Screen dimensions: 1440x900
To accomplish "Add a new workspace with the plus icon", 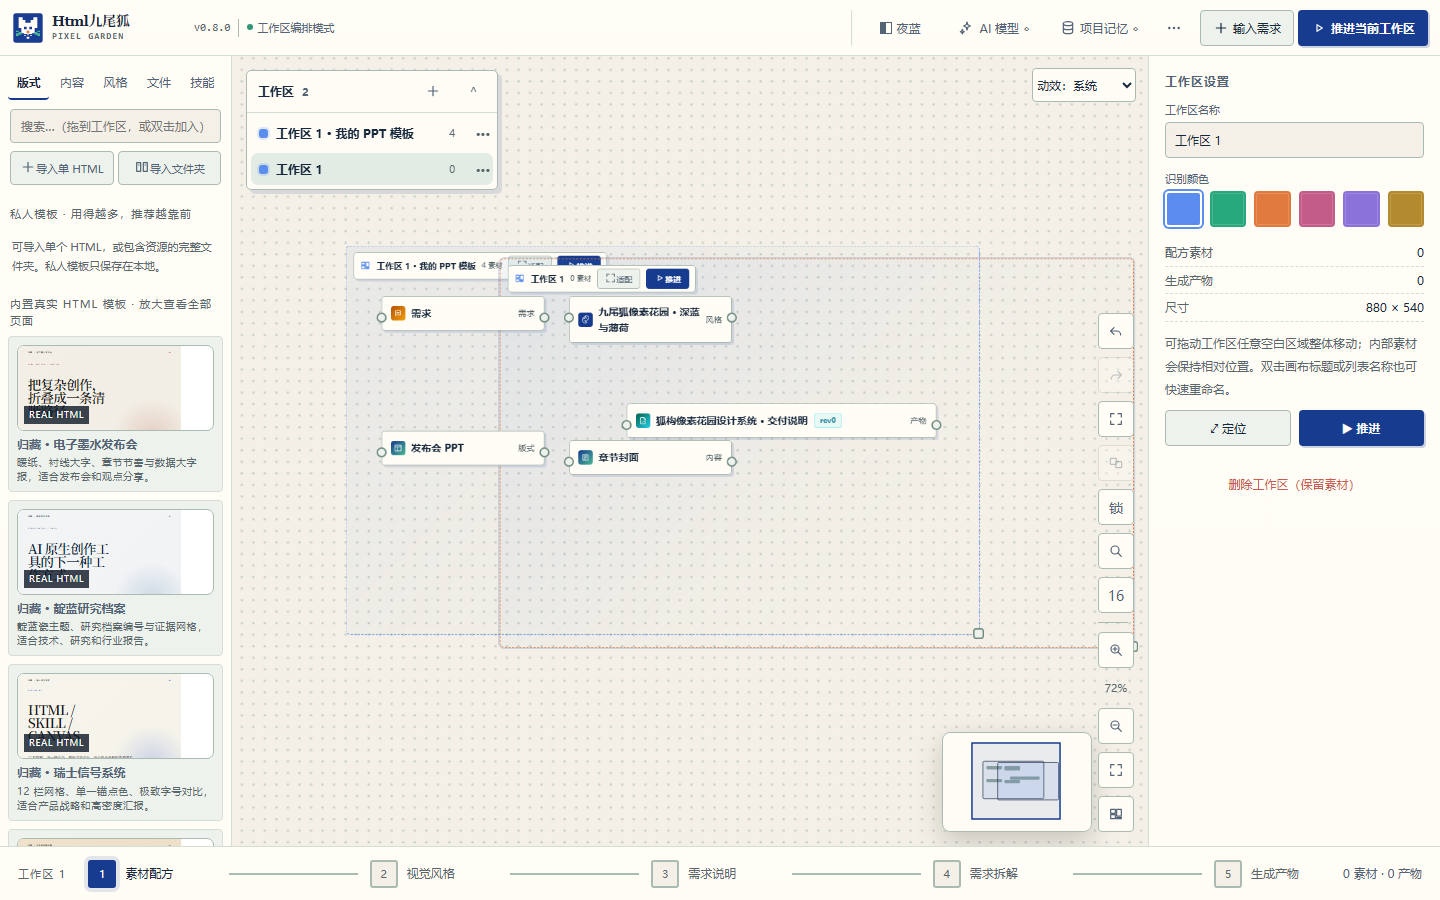I will [433, 91].
